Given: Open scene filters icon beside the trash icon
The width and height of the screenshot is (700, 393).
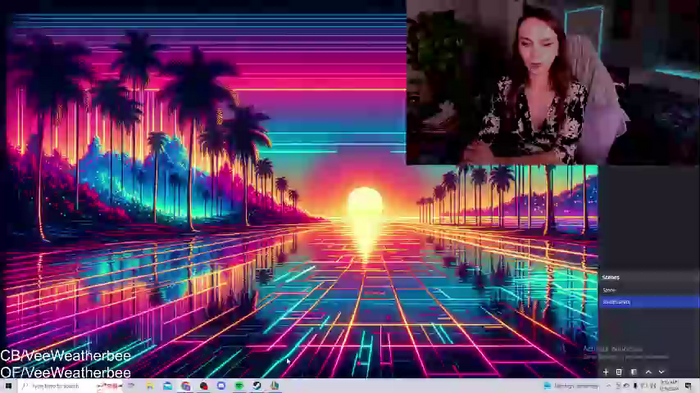Looking at the screenshot, I should point(633,372).
